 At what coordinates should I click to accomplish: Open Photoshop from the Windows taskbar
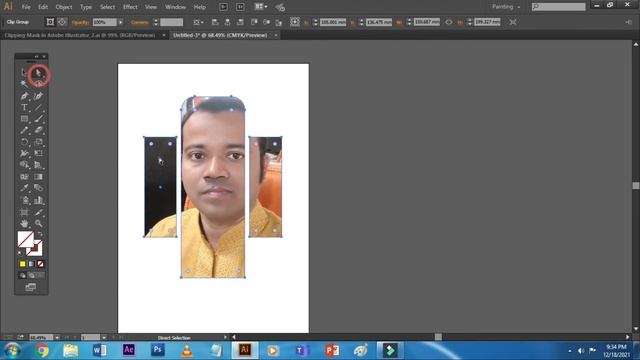tap(158, 350)
